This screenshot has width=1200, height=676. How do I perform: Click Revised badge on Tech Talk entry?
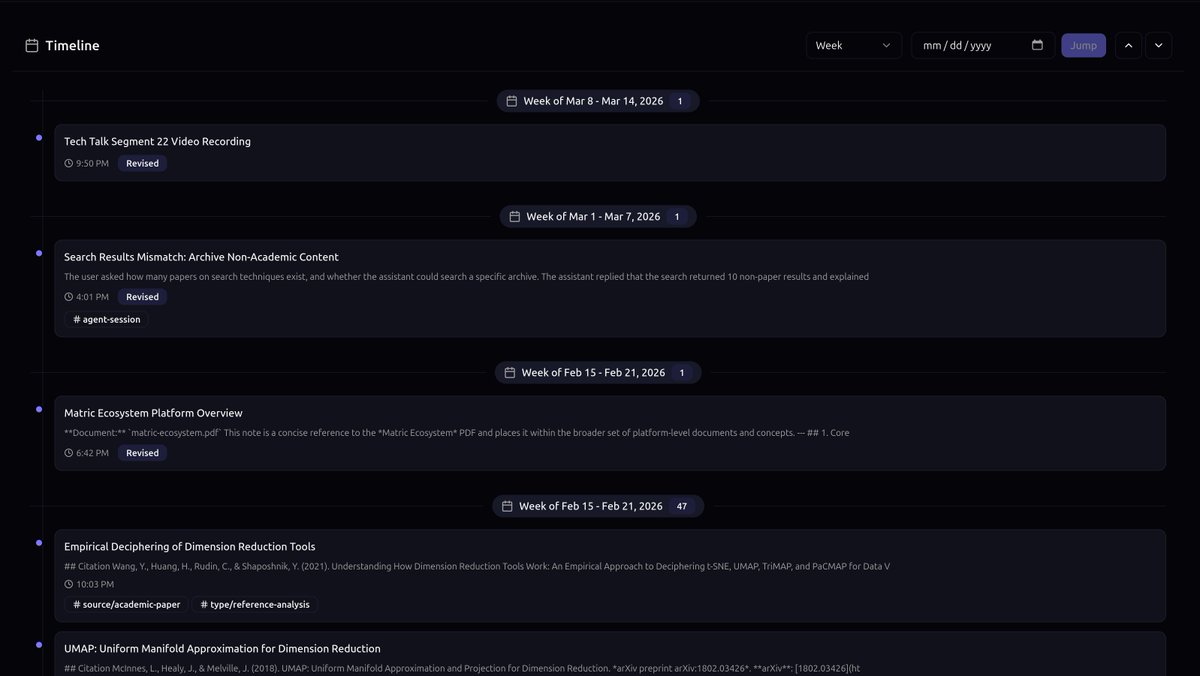(x=142, y=163)
